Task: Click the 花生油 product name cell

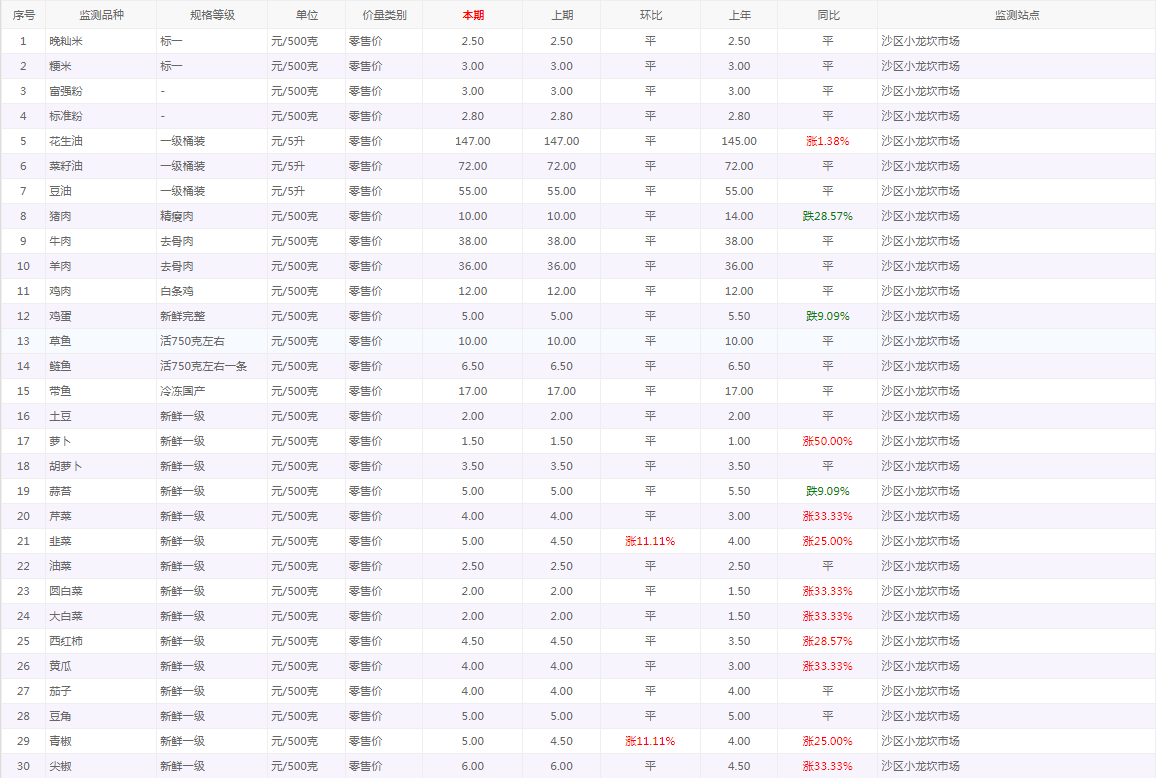Action: pyautogui.click(x=67, y=141)
